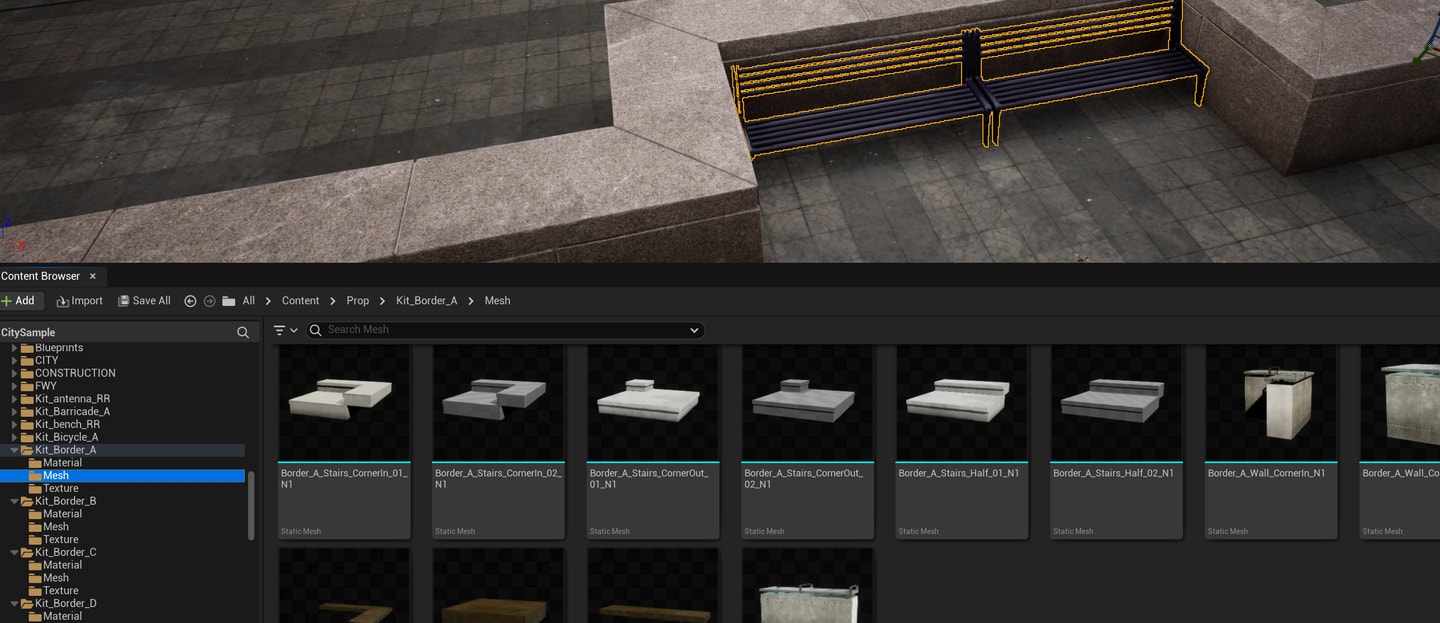Select Kit_Border_A in the path bar
The width and height of the screenshot is (1440, 623).
(x=427, y=301)
